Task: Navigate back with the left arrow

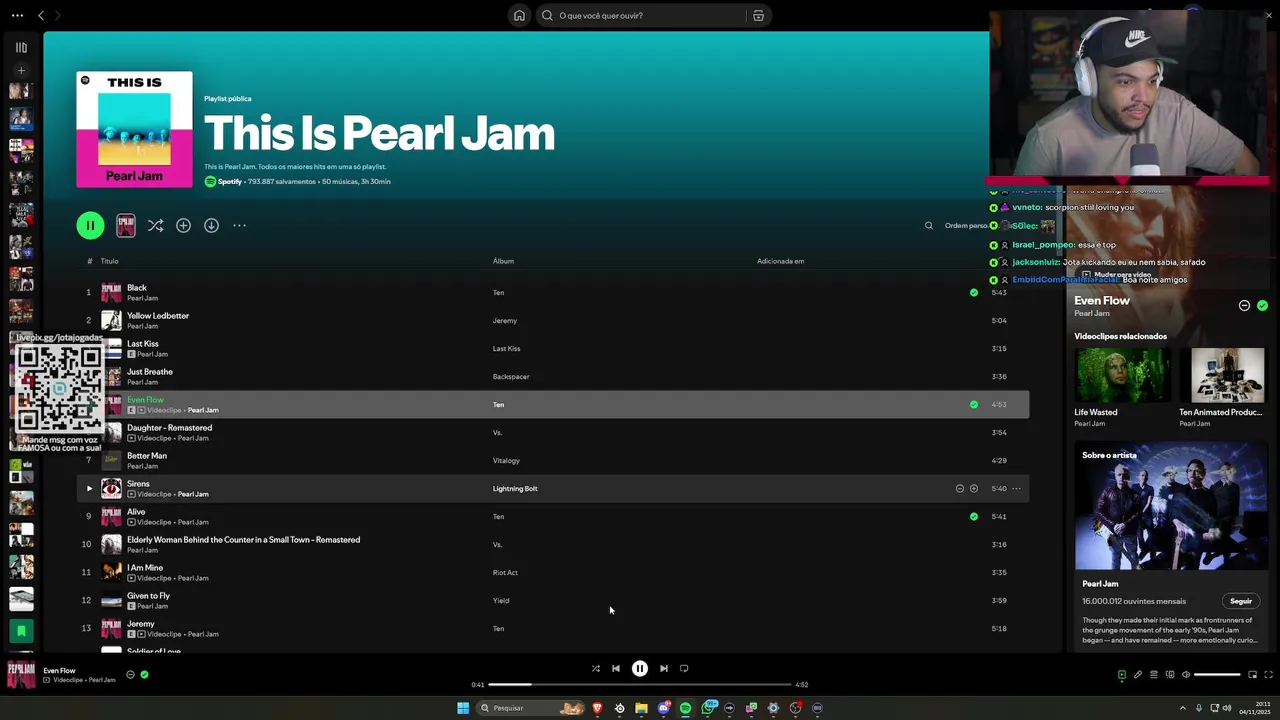Action: point(41,15)
